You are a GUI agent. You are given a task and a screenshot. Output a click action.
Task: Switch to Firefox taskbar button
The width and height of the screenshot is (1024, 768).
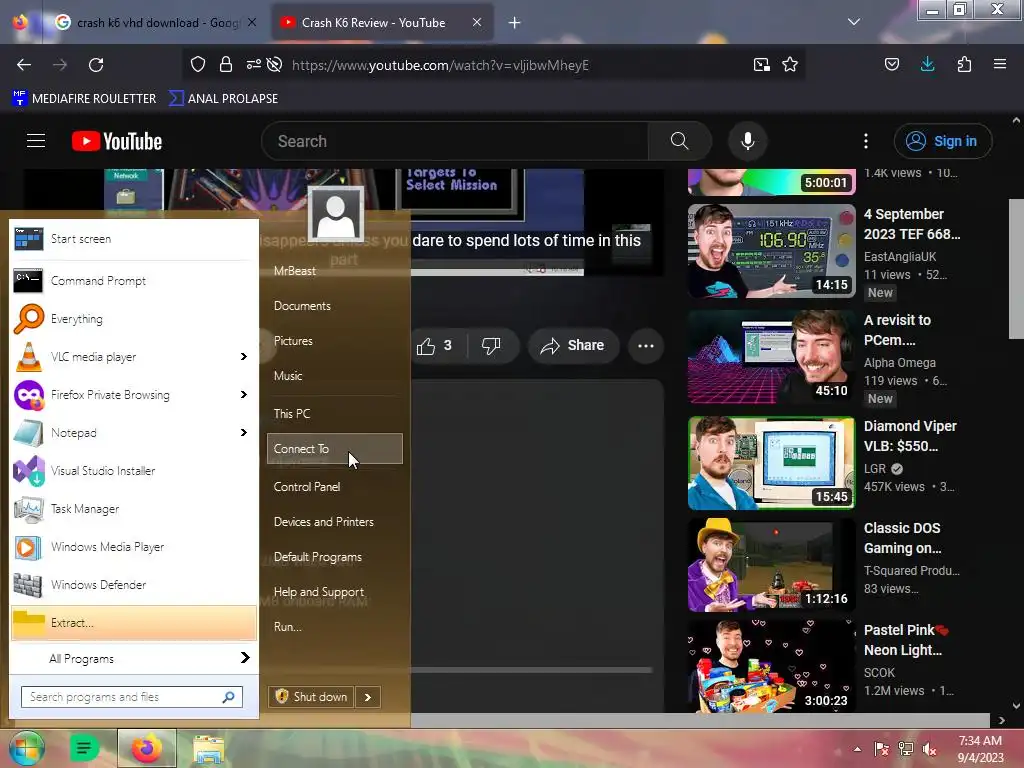(147, 748)
